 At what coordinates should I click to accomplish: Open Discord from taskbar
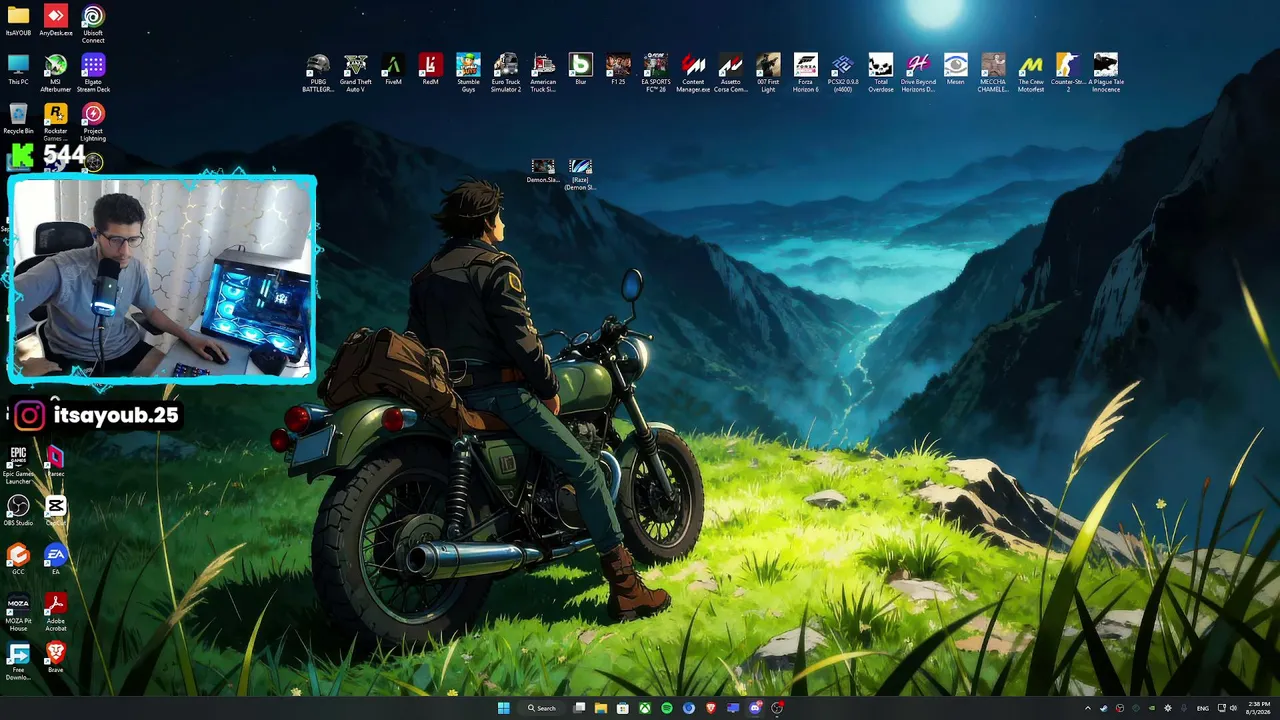pos(755,708)
